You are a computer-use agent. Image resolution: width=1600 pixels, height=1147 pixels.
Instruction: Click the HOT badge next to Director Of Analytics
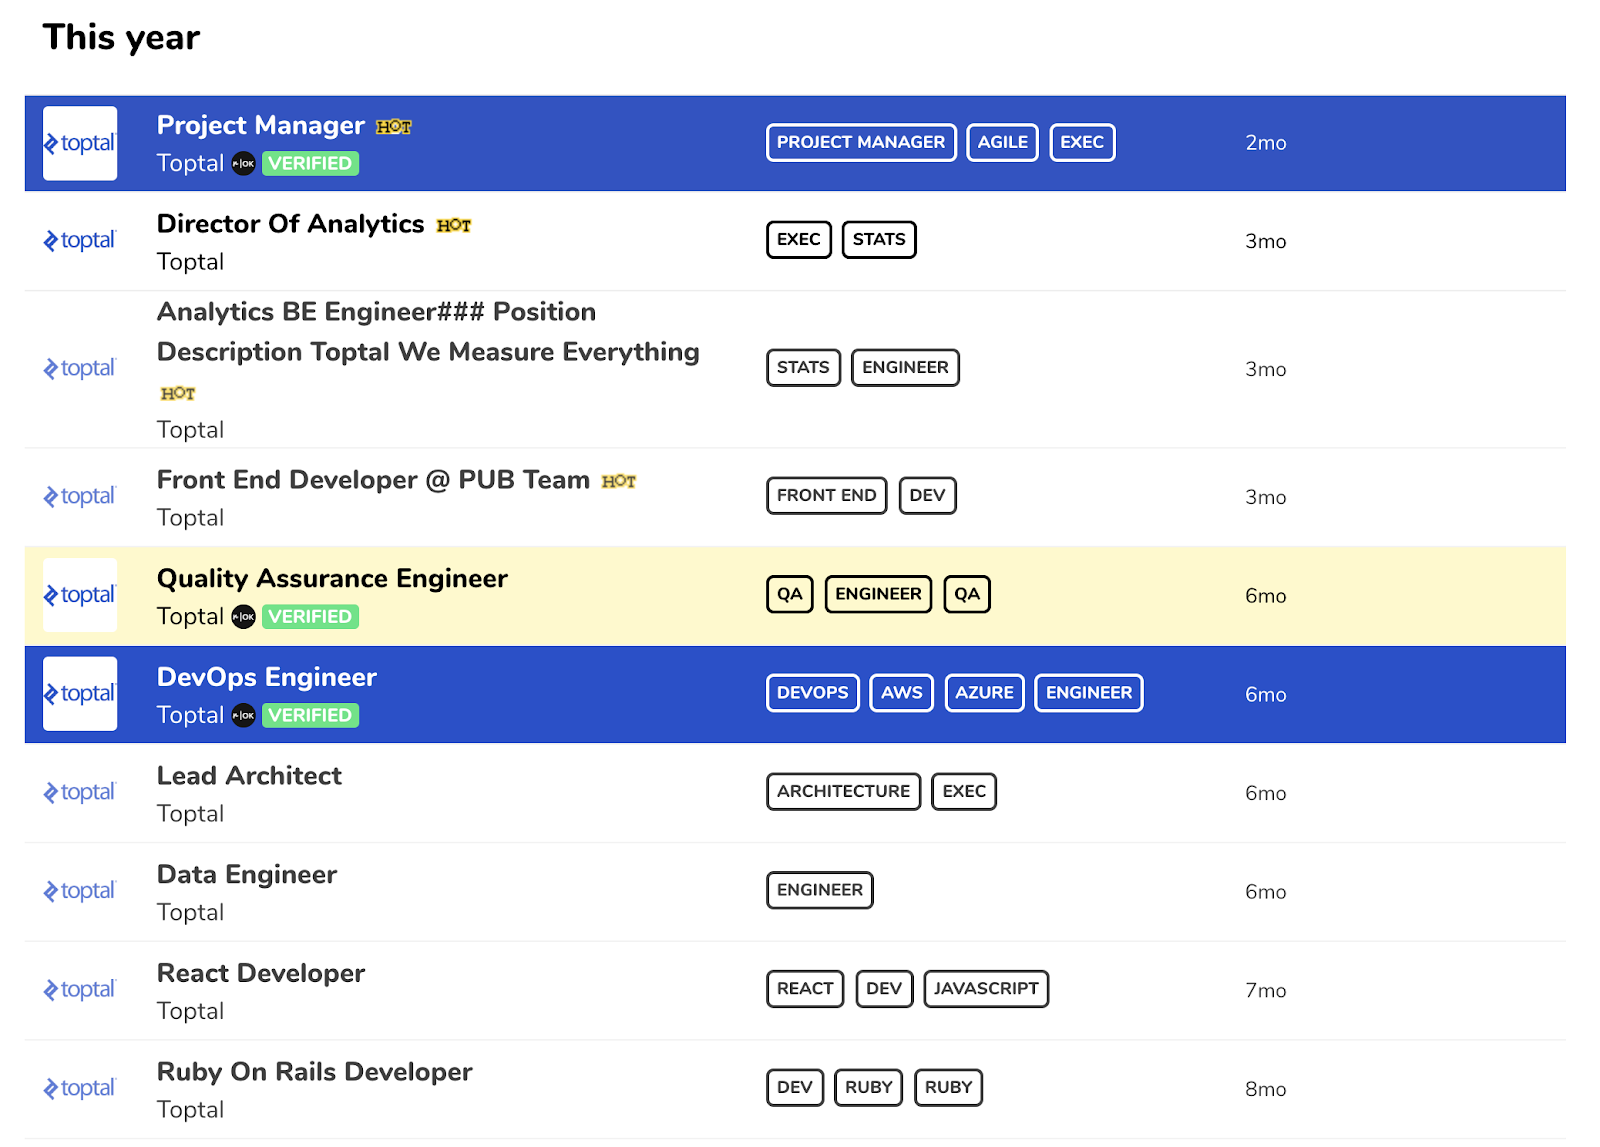pos(454,226)
